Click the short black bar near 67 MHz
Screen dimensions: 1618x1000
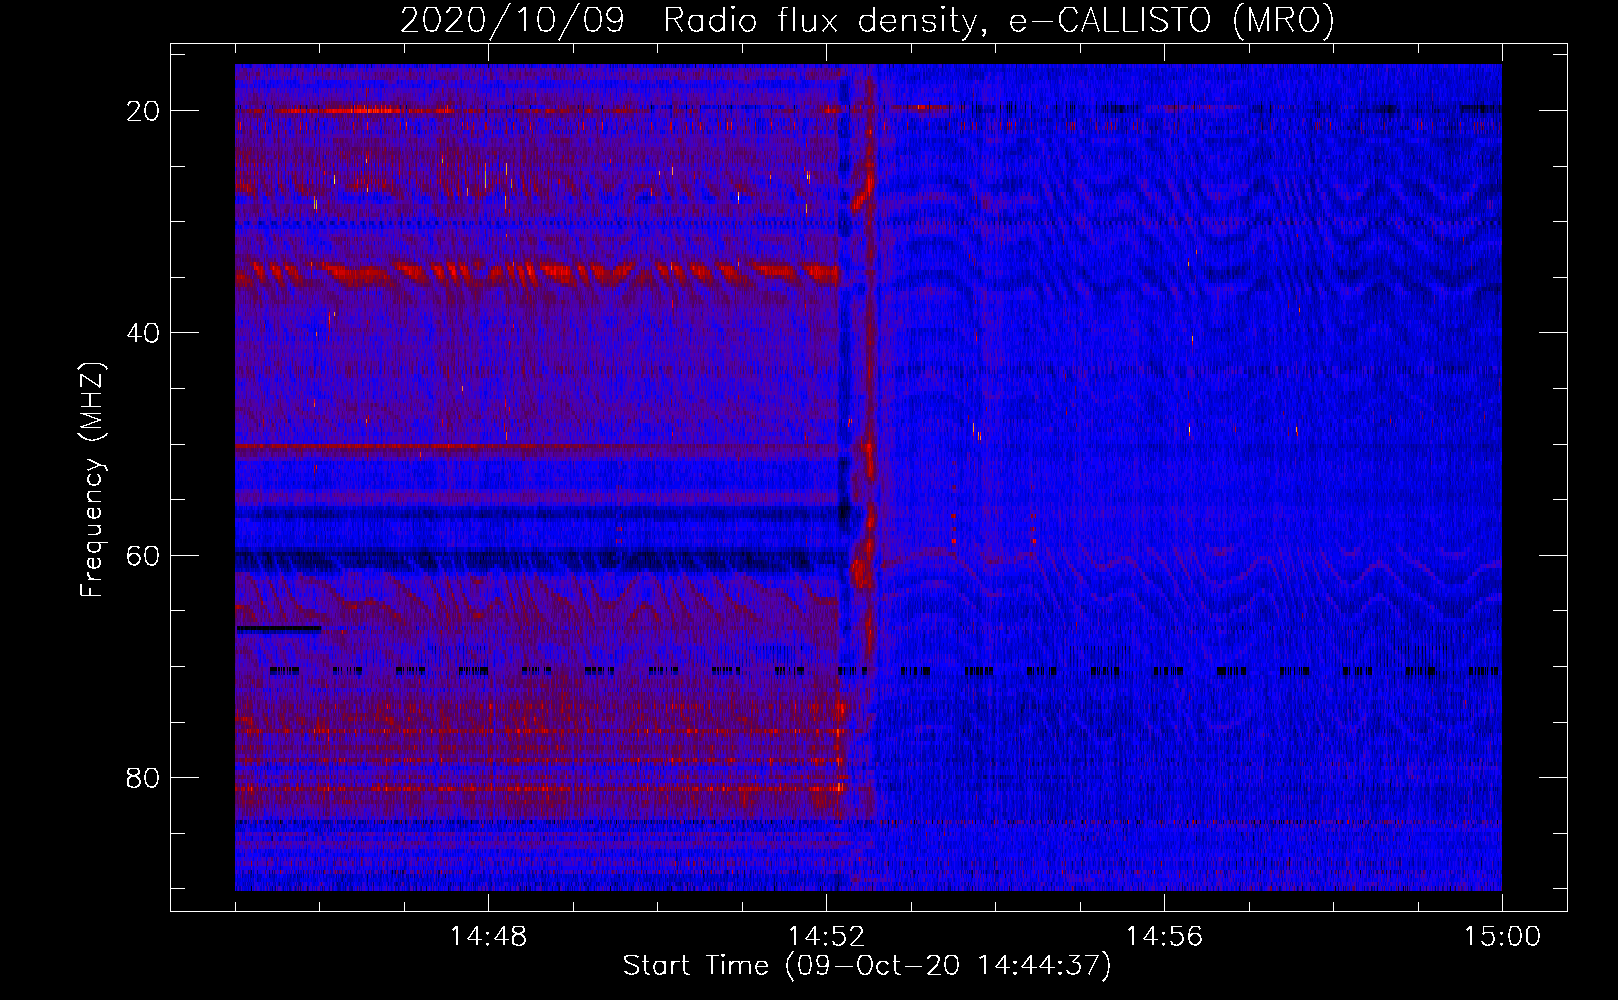[279, 629]
